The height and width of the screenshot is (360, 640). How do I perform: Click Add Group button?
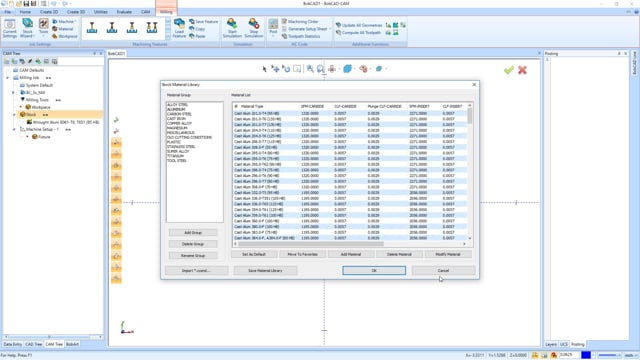coord(193,233)
